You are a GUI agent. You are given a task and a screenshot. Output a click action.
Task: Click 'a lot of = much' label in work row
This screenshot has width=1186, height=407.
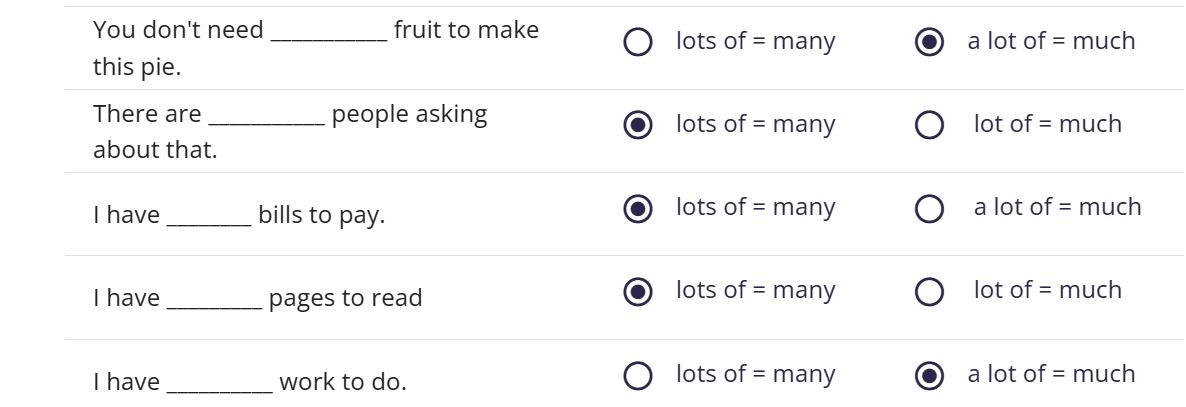[x=1051, y=374]
